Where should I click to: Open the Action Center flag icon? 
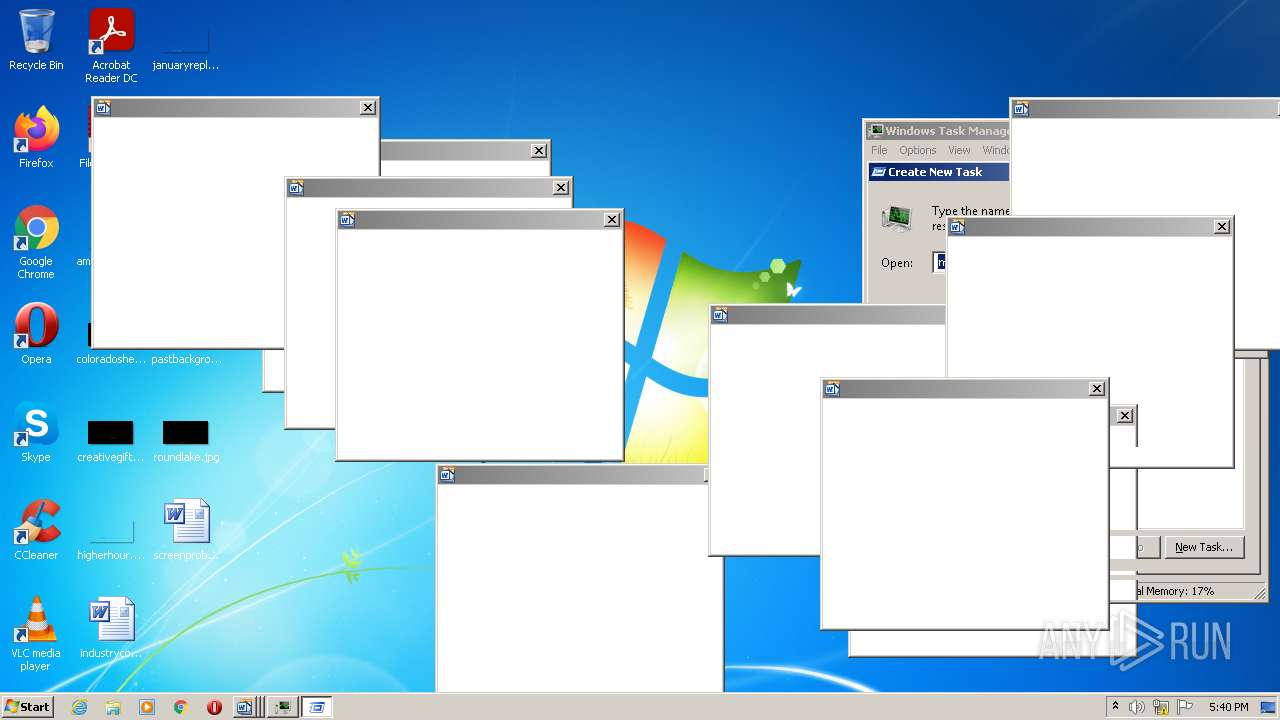[x=1185, y=707]
